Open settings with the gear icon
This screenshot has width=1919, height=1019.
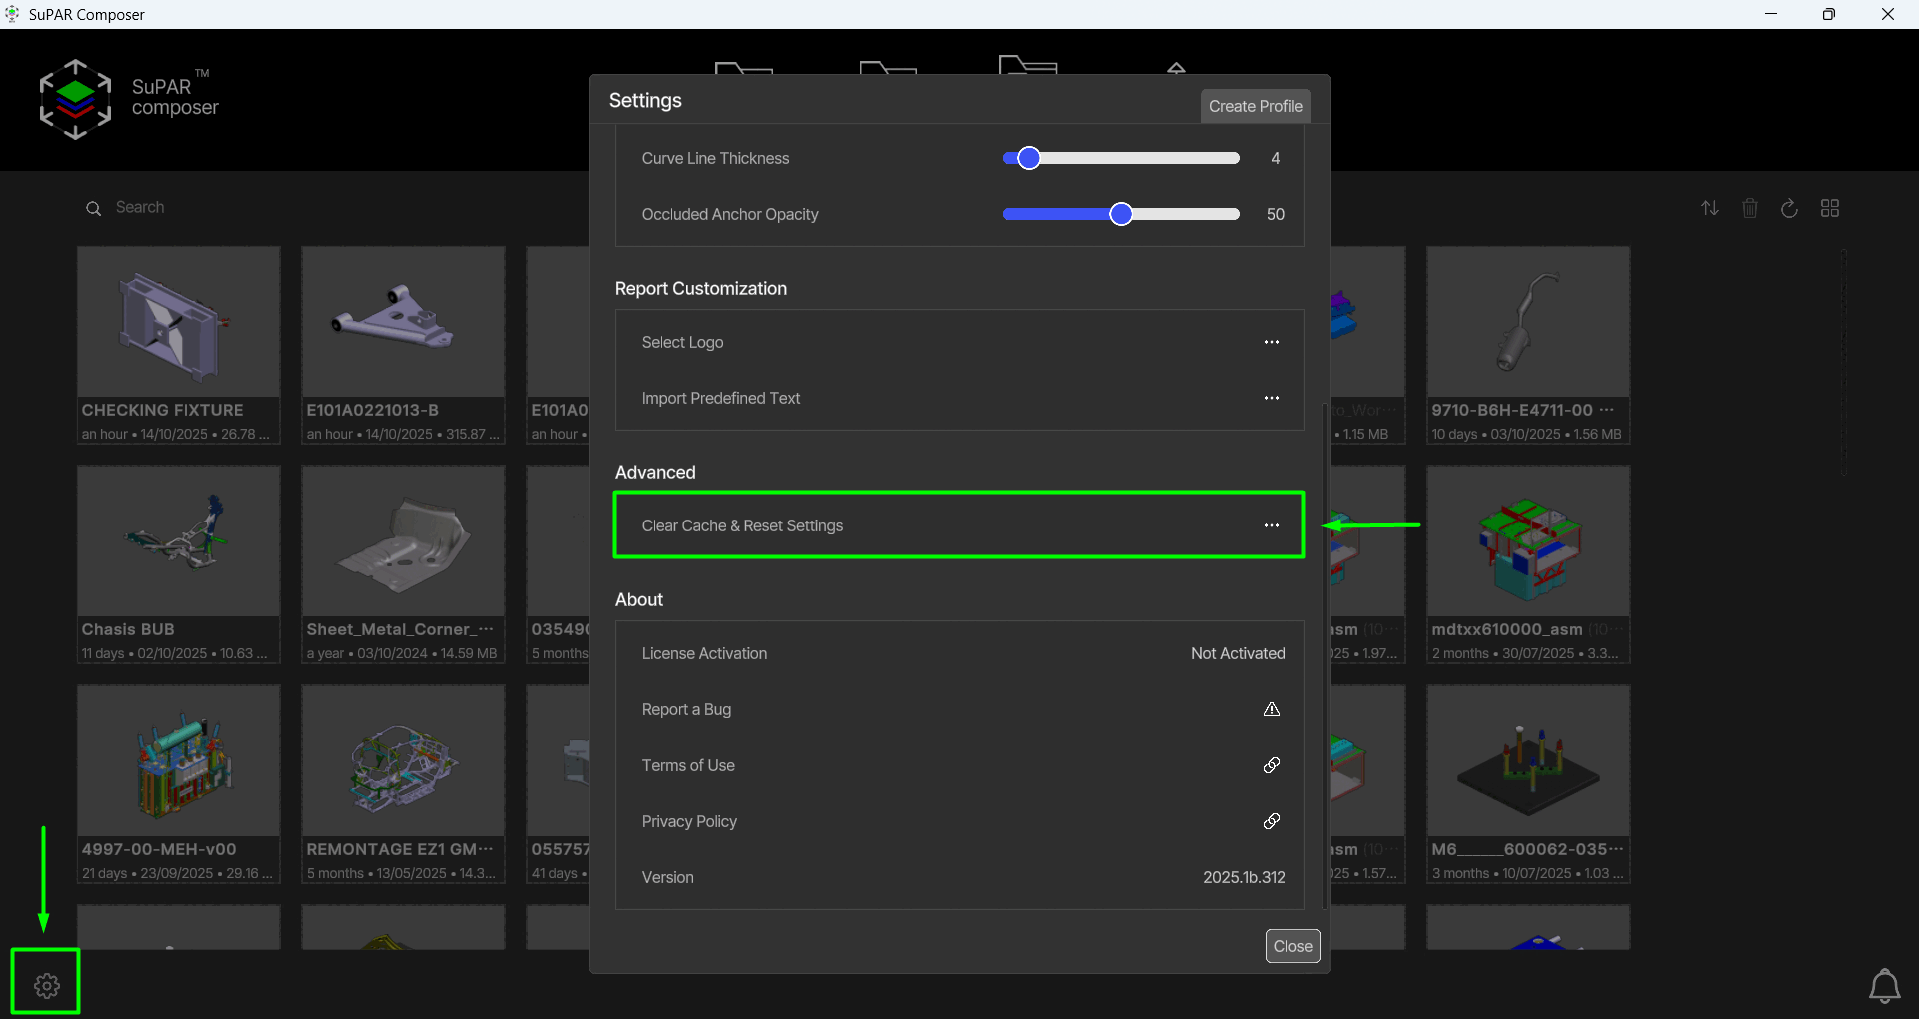pyautogui.click(x=46, y=985)
